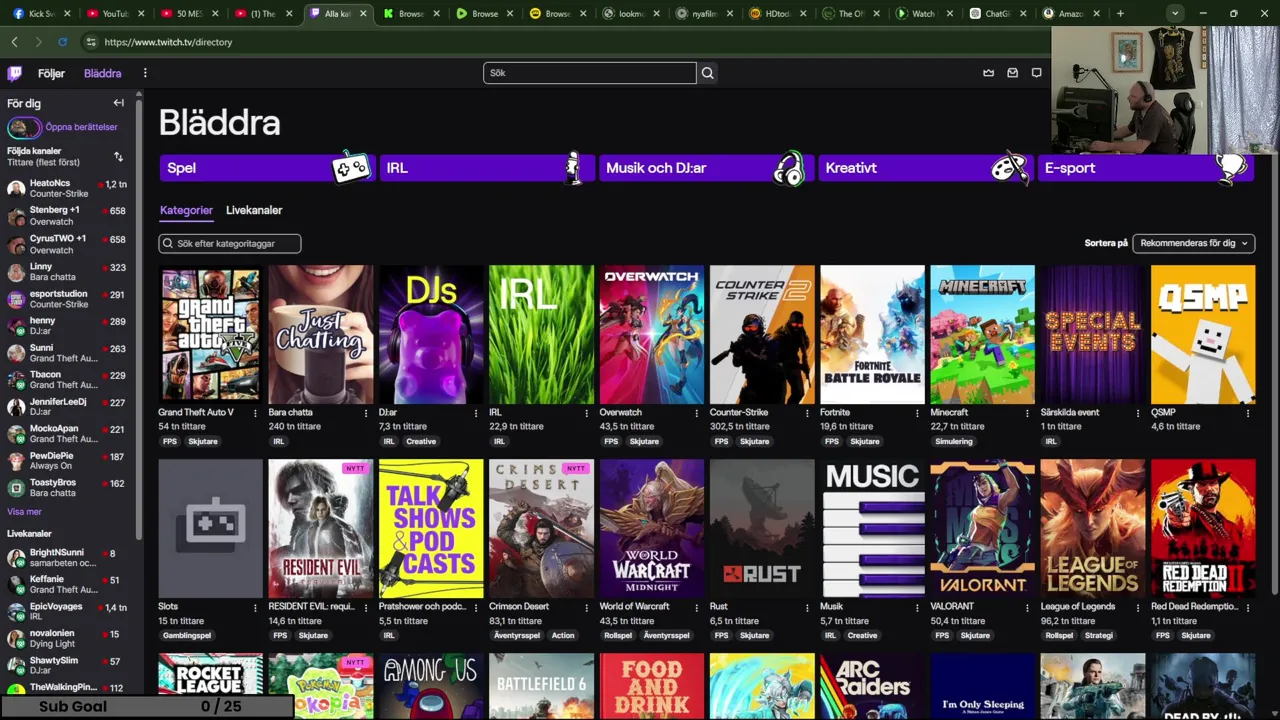Click the Strategi tag under League of Legends

1098,635
